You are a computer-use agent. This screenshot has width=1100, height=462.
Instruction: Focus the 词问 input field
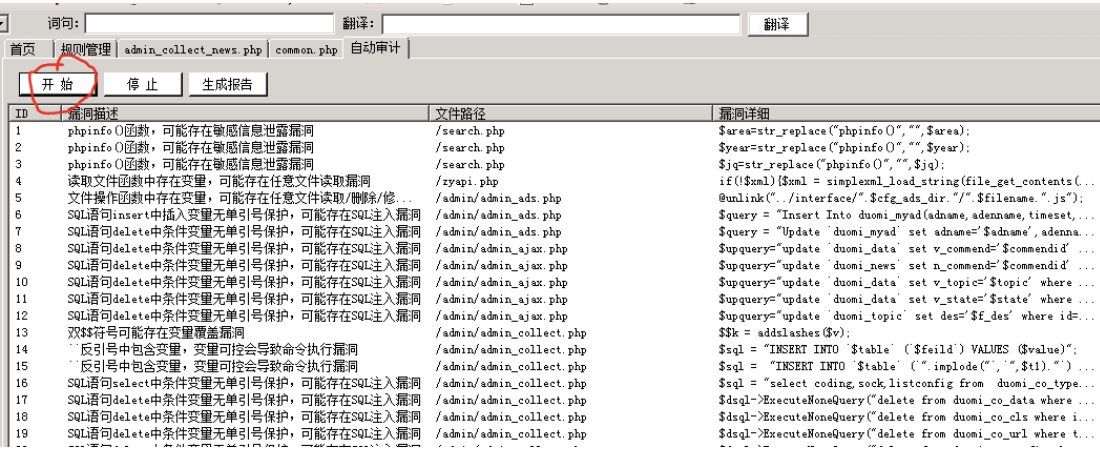[x=209, y=24]
